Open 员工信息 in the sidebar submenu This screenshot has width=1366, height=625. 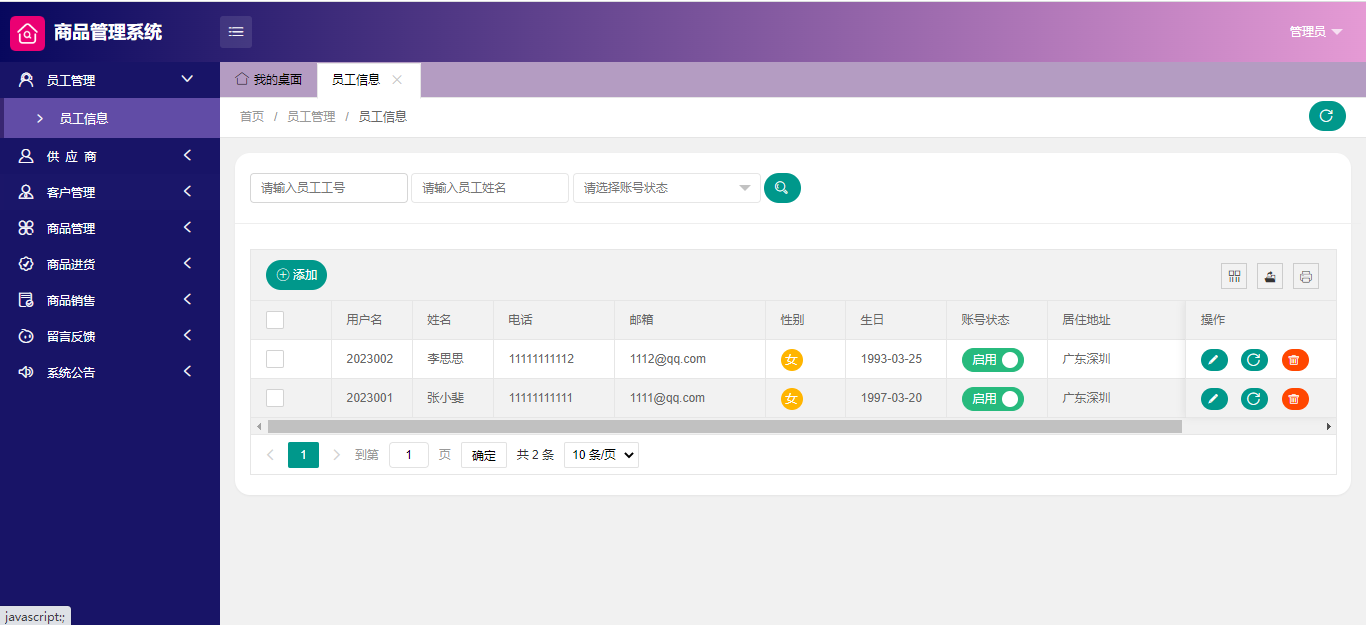[x=110, y=118]
